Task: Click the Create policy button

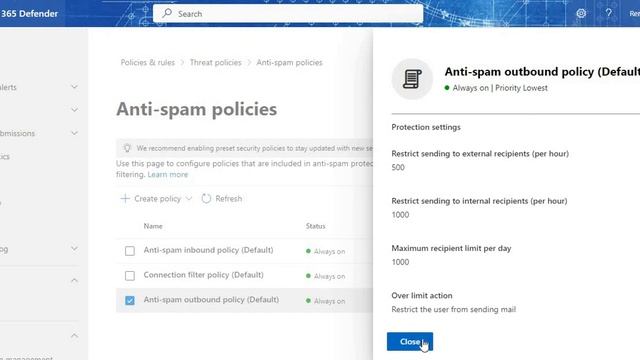Action: pos(157,198)
